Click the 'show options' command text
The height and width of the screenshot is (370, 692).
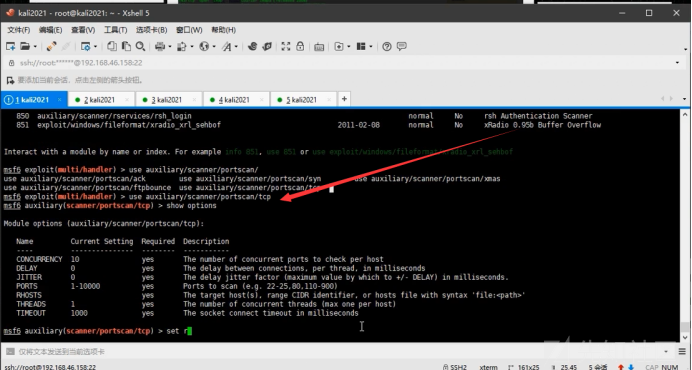click(x=191, y=206)
